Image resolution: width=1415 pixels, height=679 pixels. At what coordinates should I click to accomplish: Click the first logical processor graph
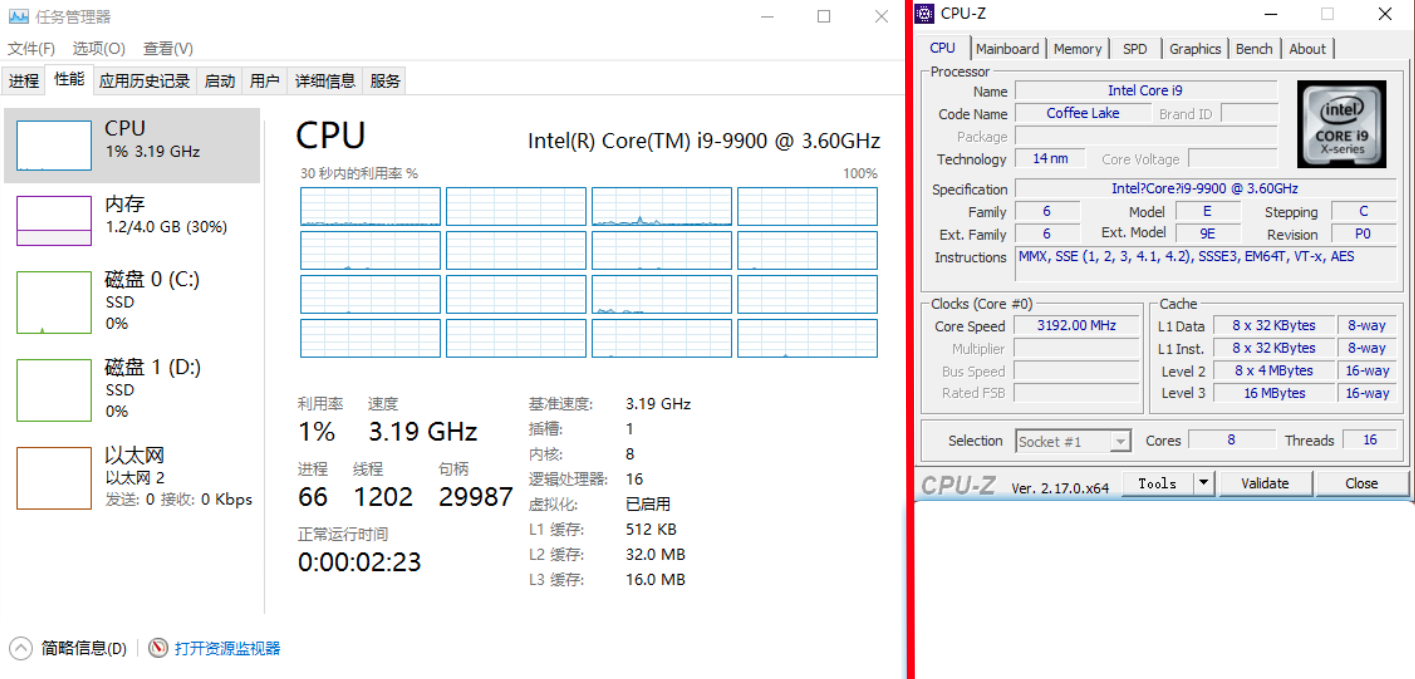pyautogui.click(x=370, y=206)
